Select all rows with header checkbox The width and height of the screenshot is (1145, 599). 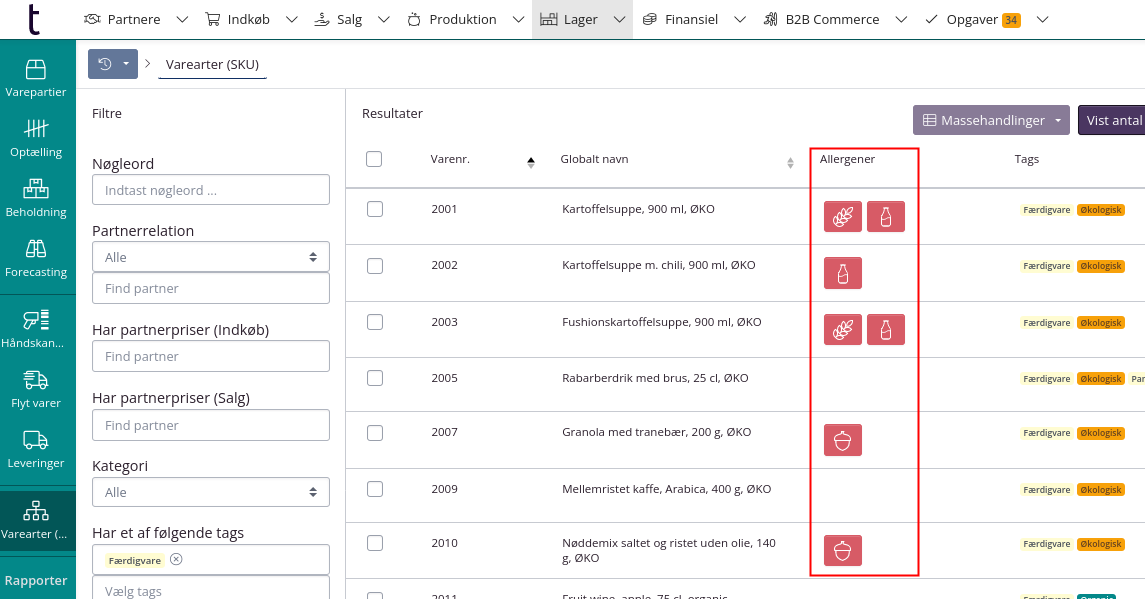(374, 159)
